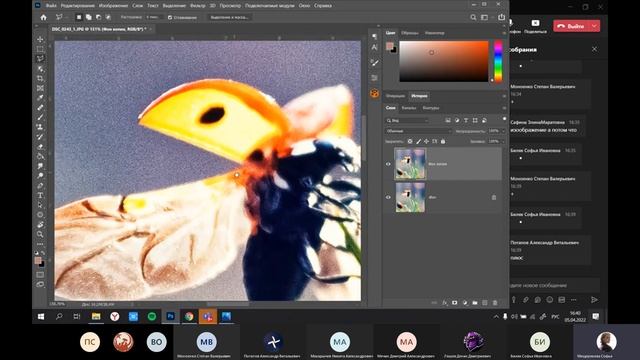This screenshot has height=360, width=640.
Task: Open Layers panel flyout menu
Action: click(504, 108)
